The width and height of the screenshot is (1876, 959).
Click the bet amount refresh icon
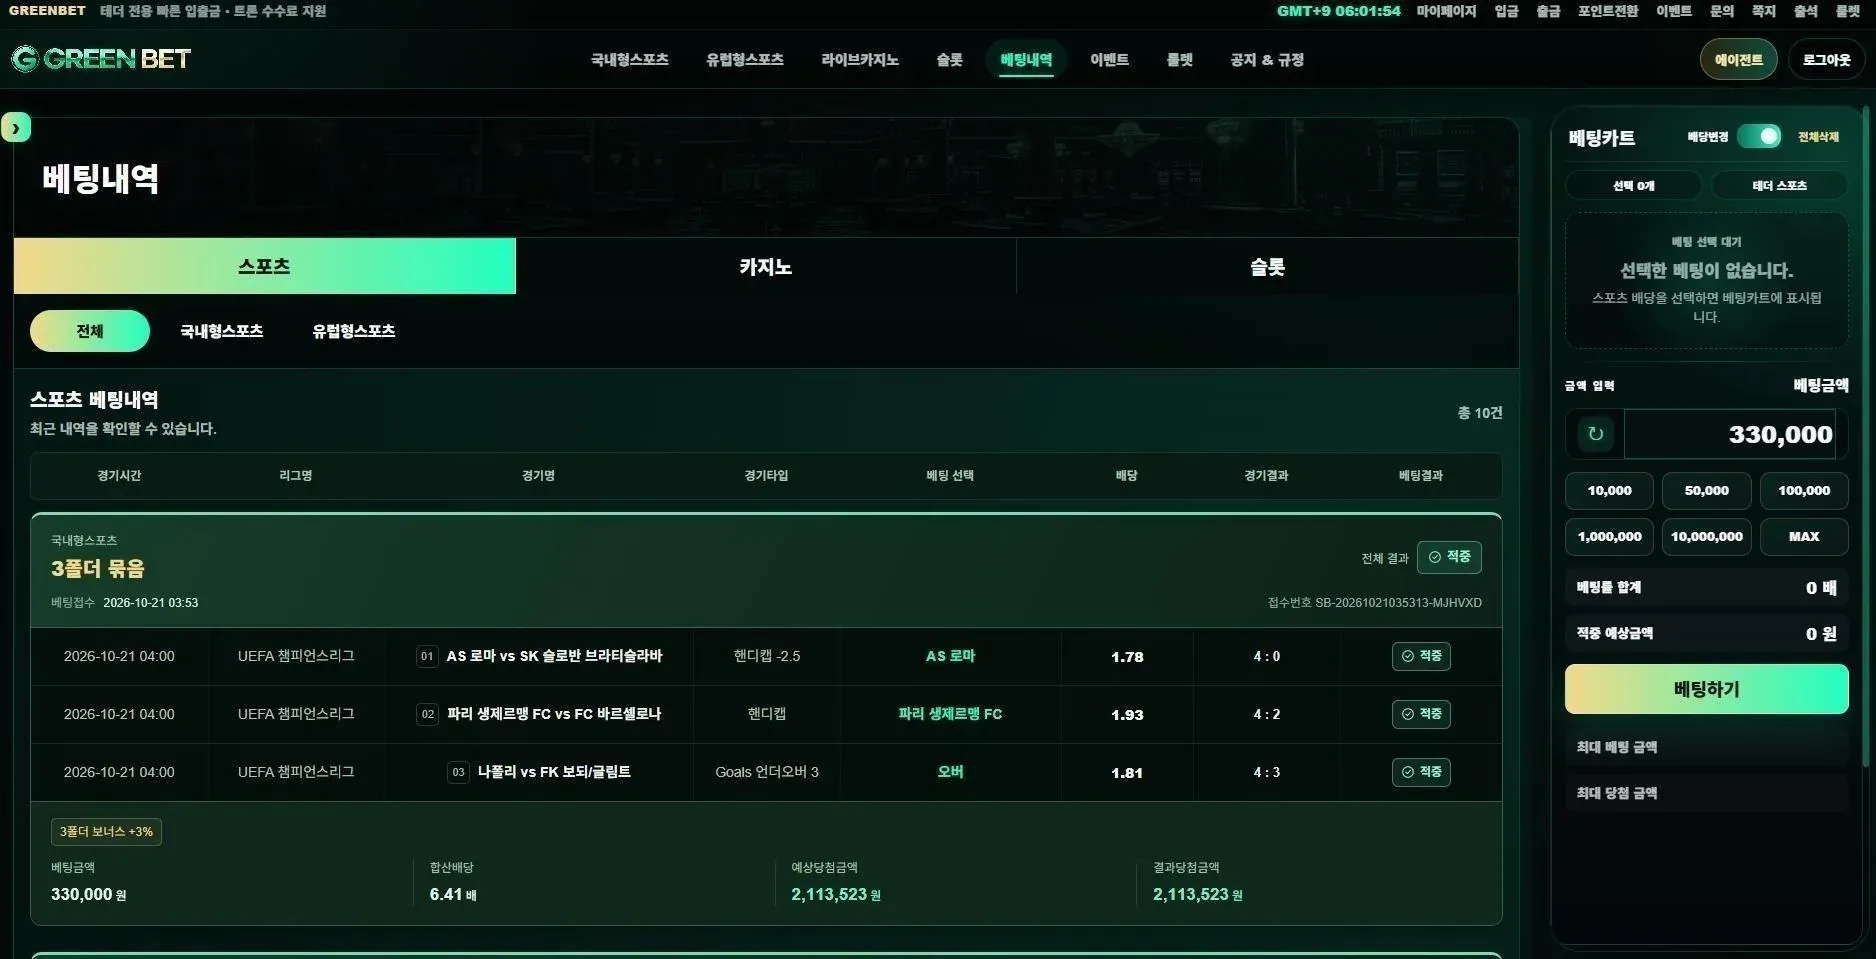coord(1595,434)
